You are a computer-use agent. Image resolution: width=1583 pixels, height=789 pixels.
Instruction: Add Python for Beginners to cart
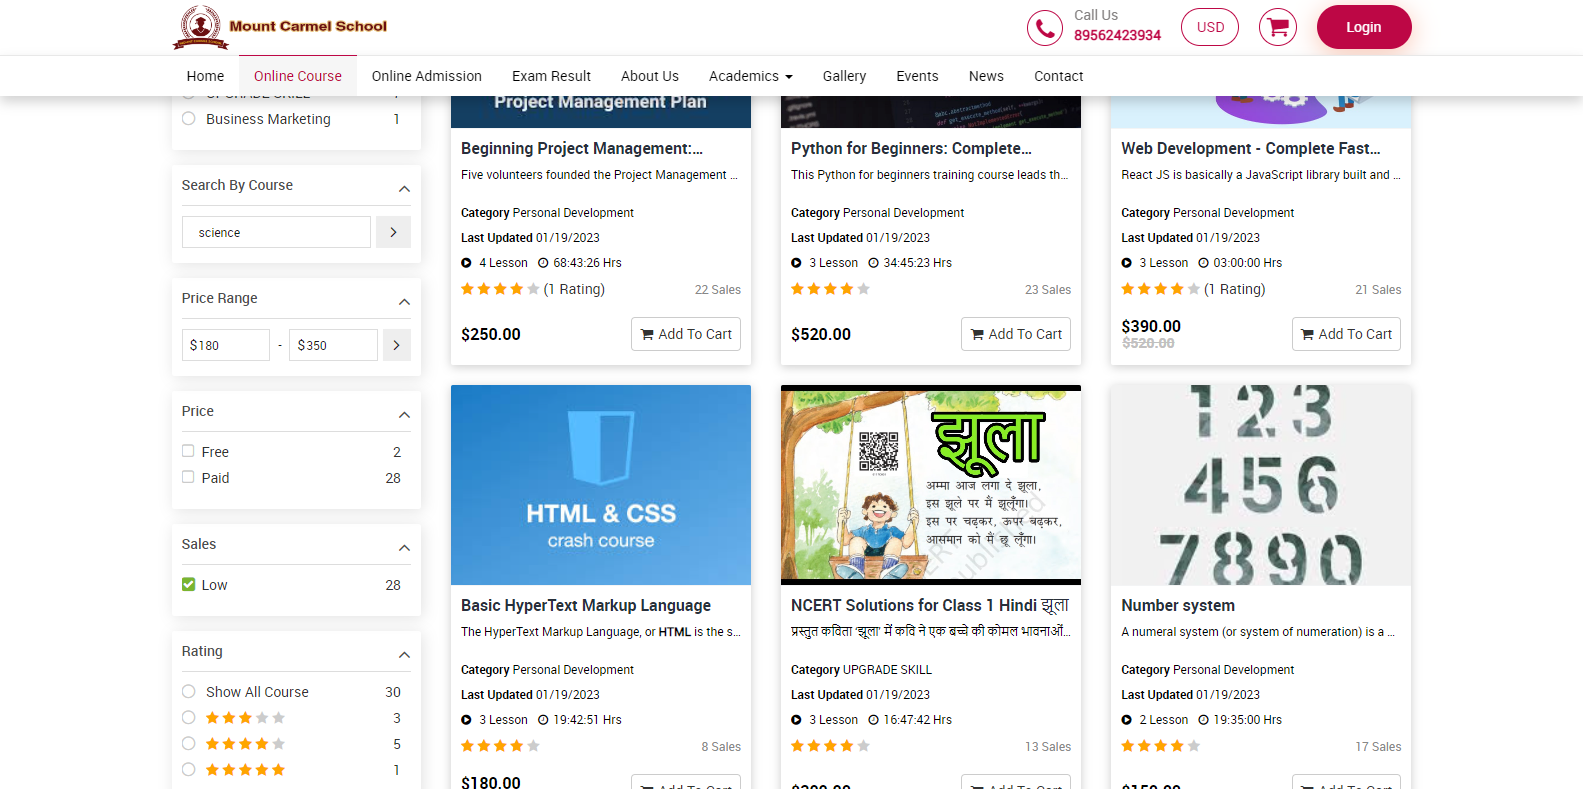(x=1015, y=334)
